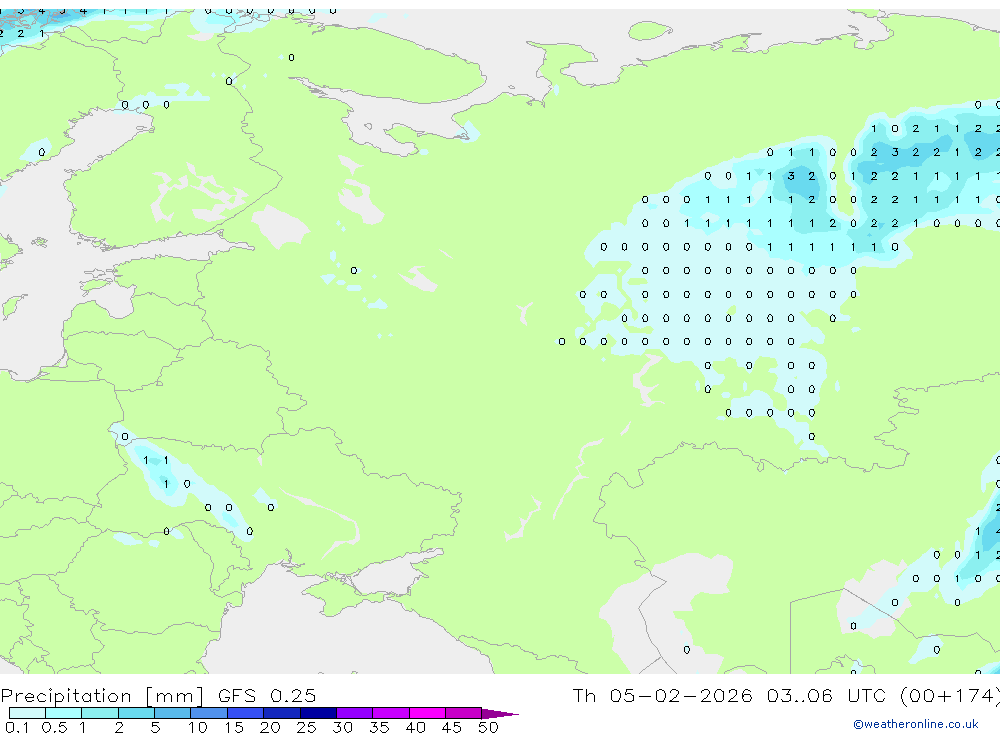Viewport: 1000px width, 733px height.
Task: Click the 5–10 mm light blue legend swatch
Action: coord(173,713)
